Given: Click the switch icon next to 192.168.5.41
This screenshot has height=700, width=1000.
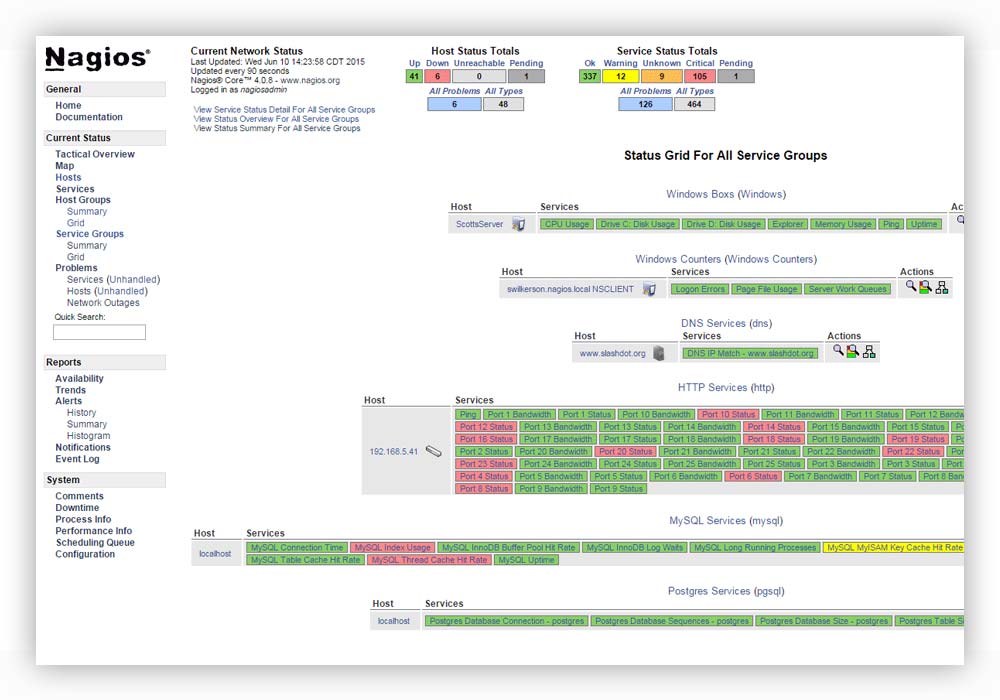Looking at the screenshot, I should tap(433, 451).
